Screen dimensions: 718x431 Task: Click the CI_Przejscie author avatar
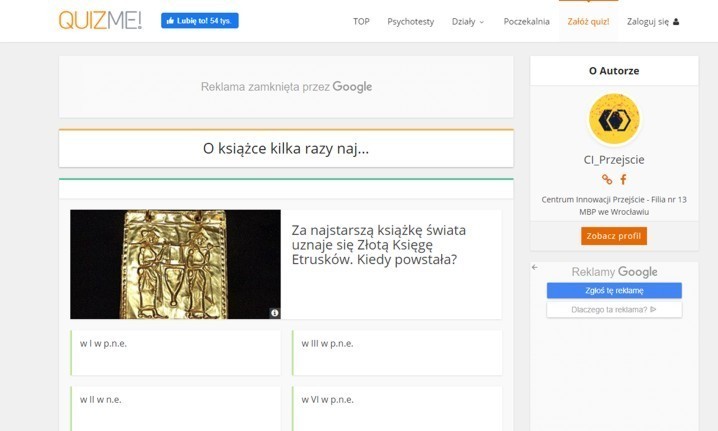(614, 119)
